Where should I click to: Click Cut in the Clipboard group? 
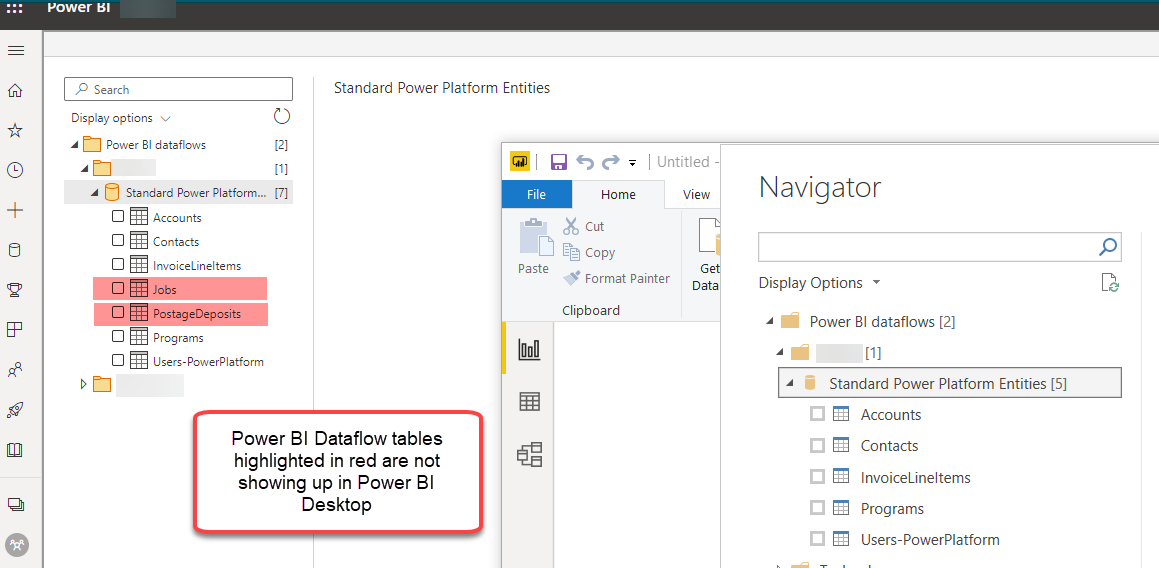pyautogui.click(x=584, y=226)
